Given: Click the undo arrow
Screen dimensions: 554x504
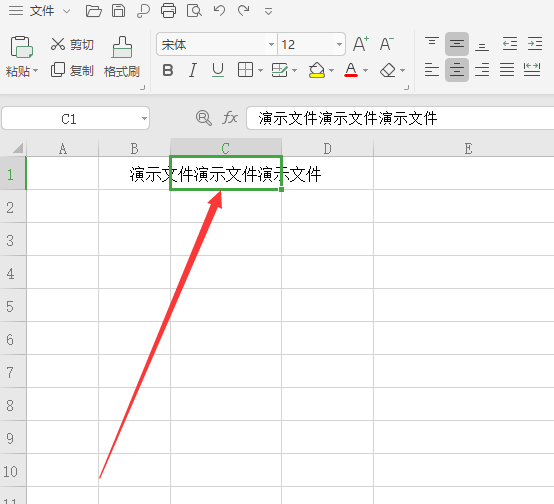Looking at the screenshot, I should click(x=219, y=11).
